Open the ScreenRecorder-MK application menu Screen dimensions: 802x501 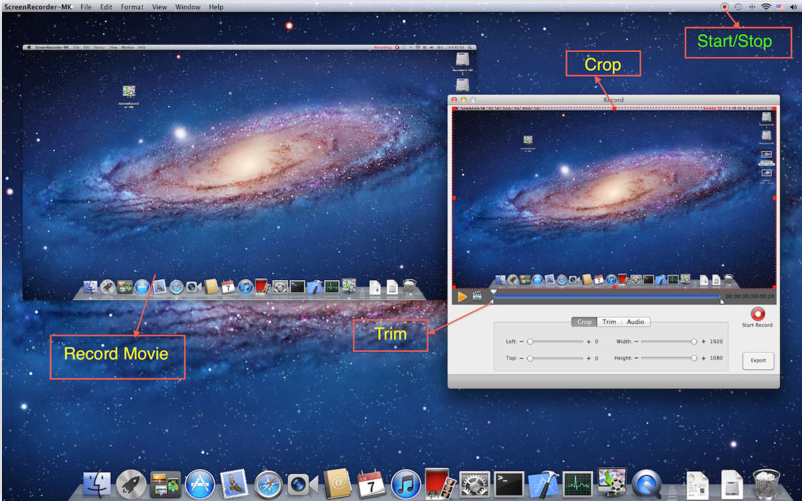tap(38, 7)
